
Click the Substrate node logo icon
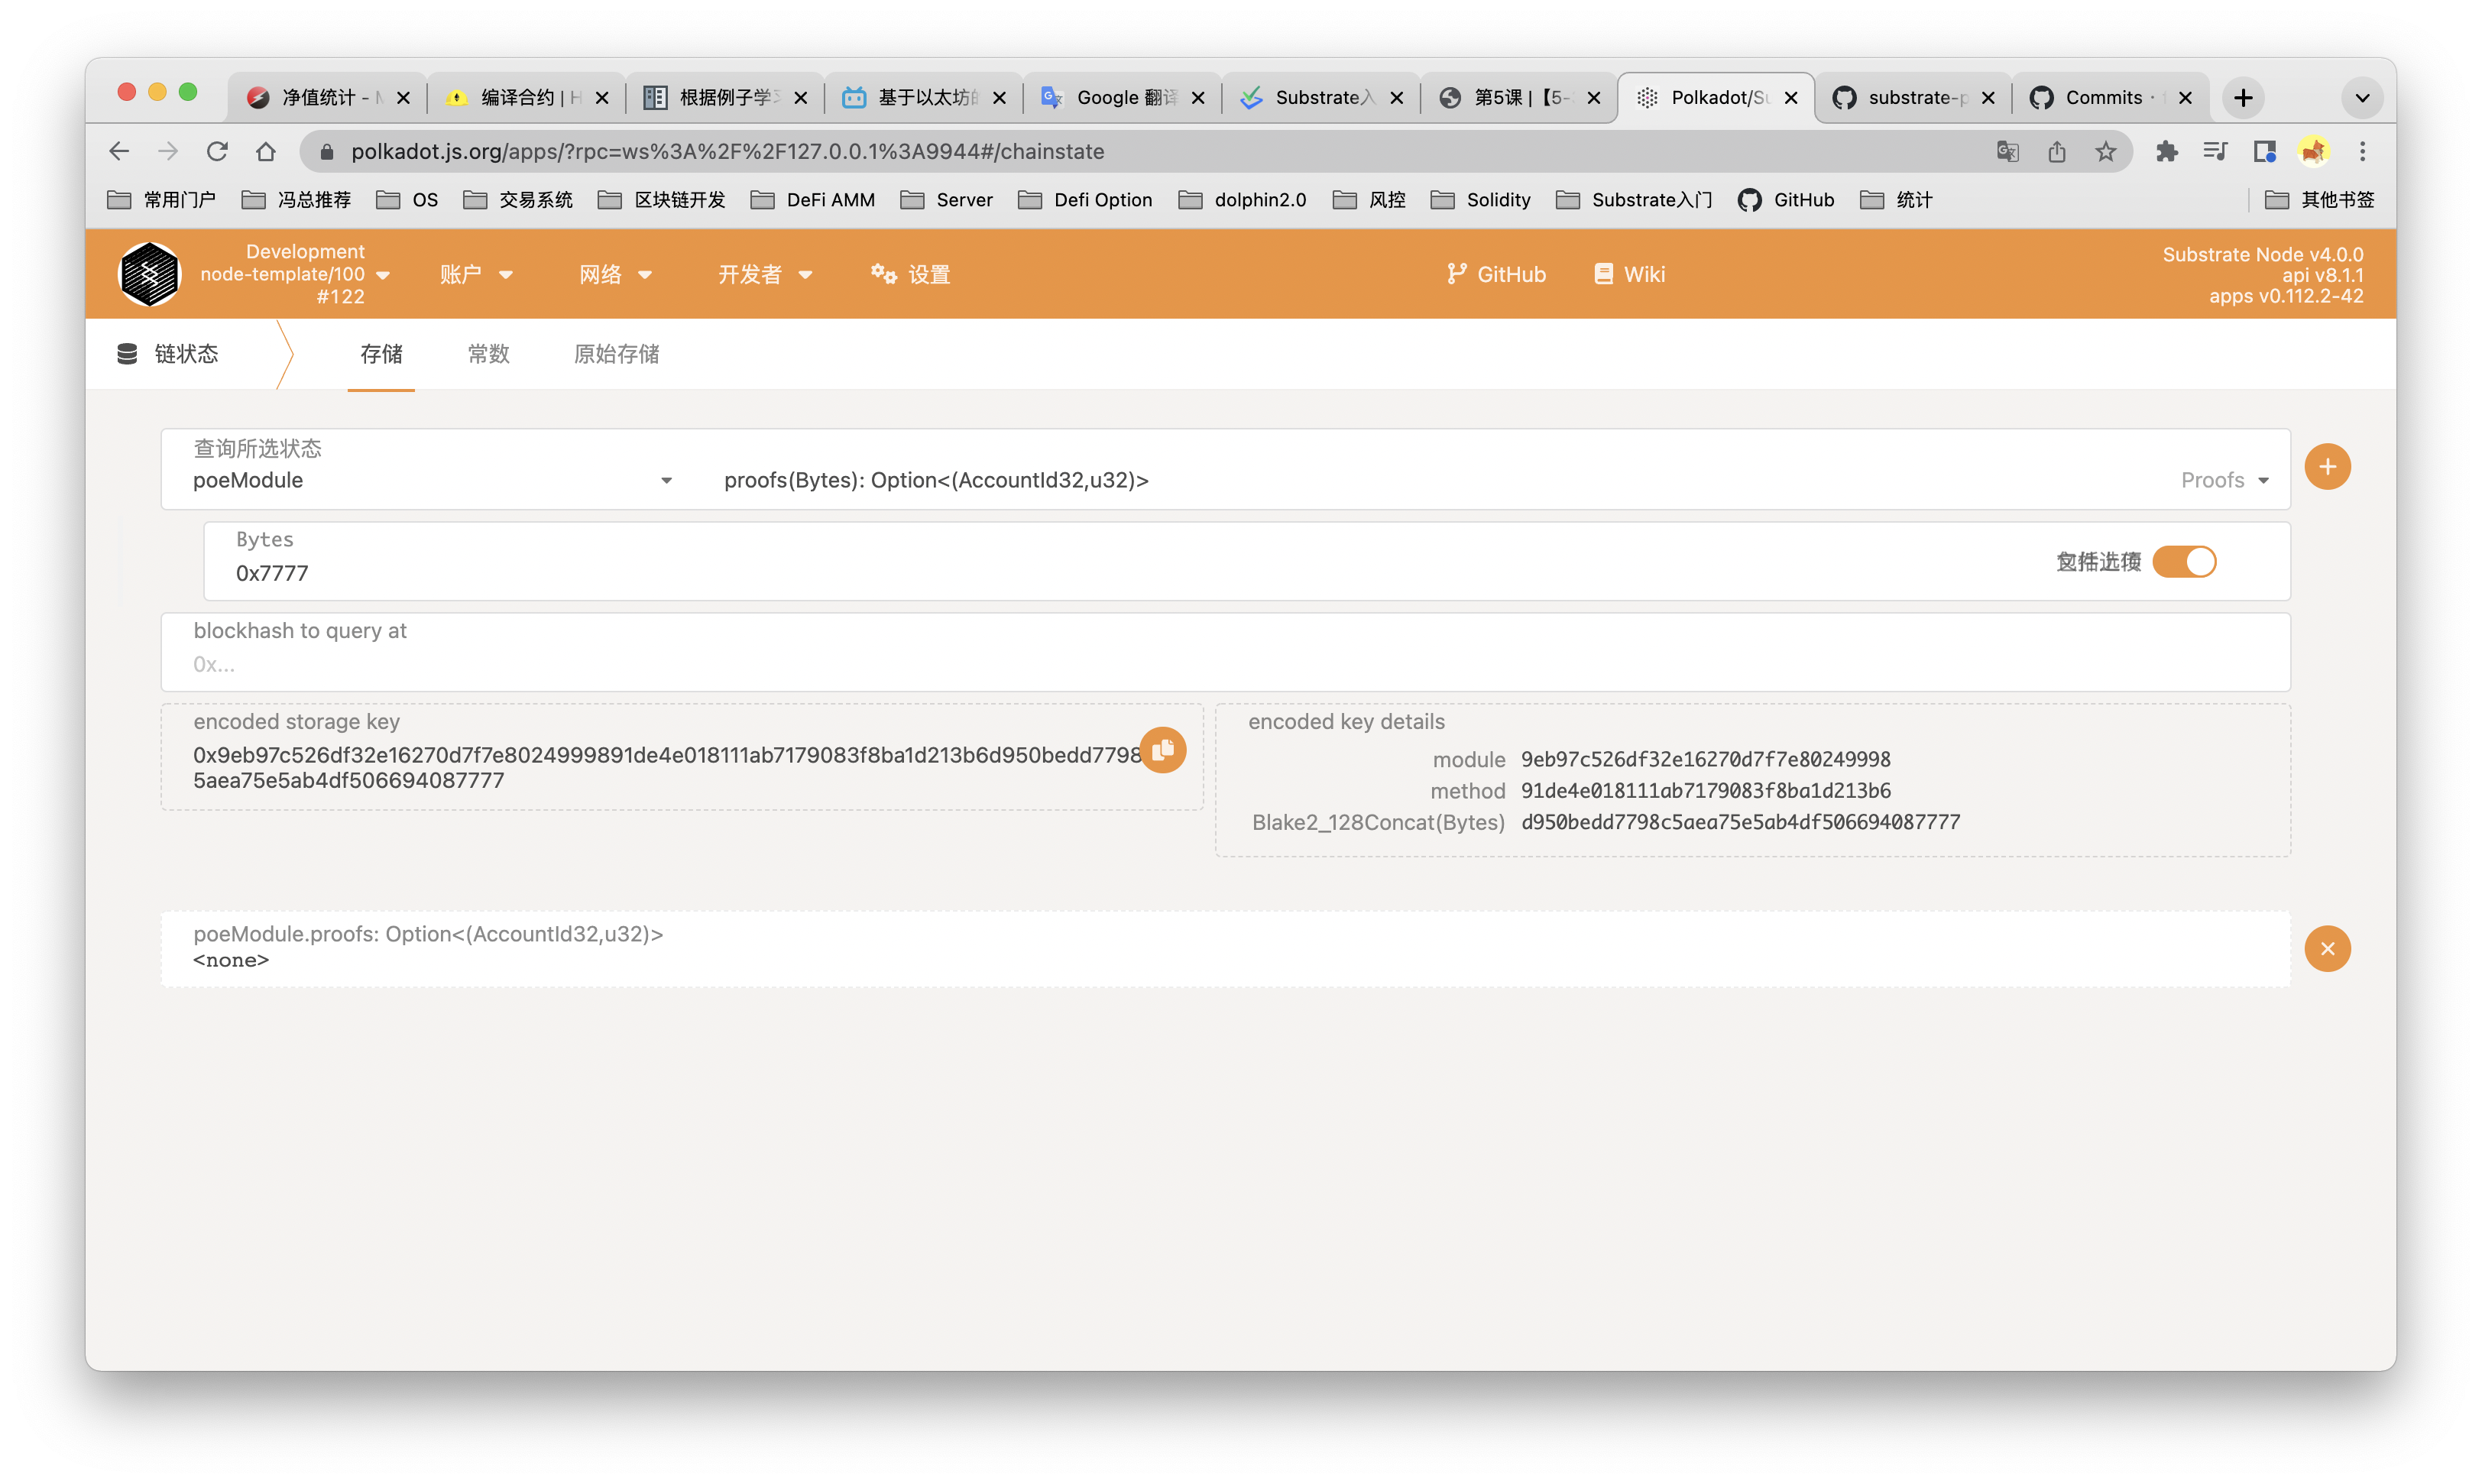[x=150, y=274]
